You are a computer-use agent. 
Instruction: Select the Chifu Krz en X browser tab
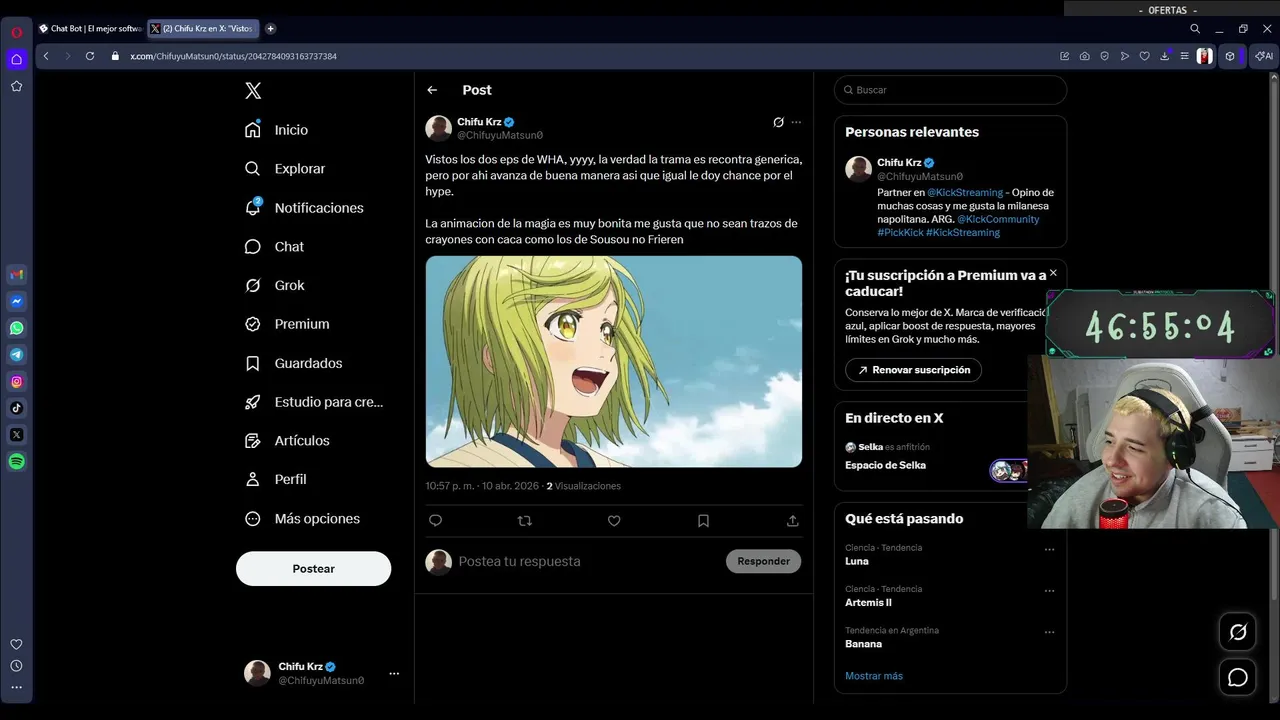(203, 29)
